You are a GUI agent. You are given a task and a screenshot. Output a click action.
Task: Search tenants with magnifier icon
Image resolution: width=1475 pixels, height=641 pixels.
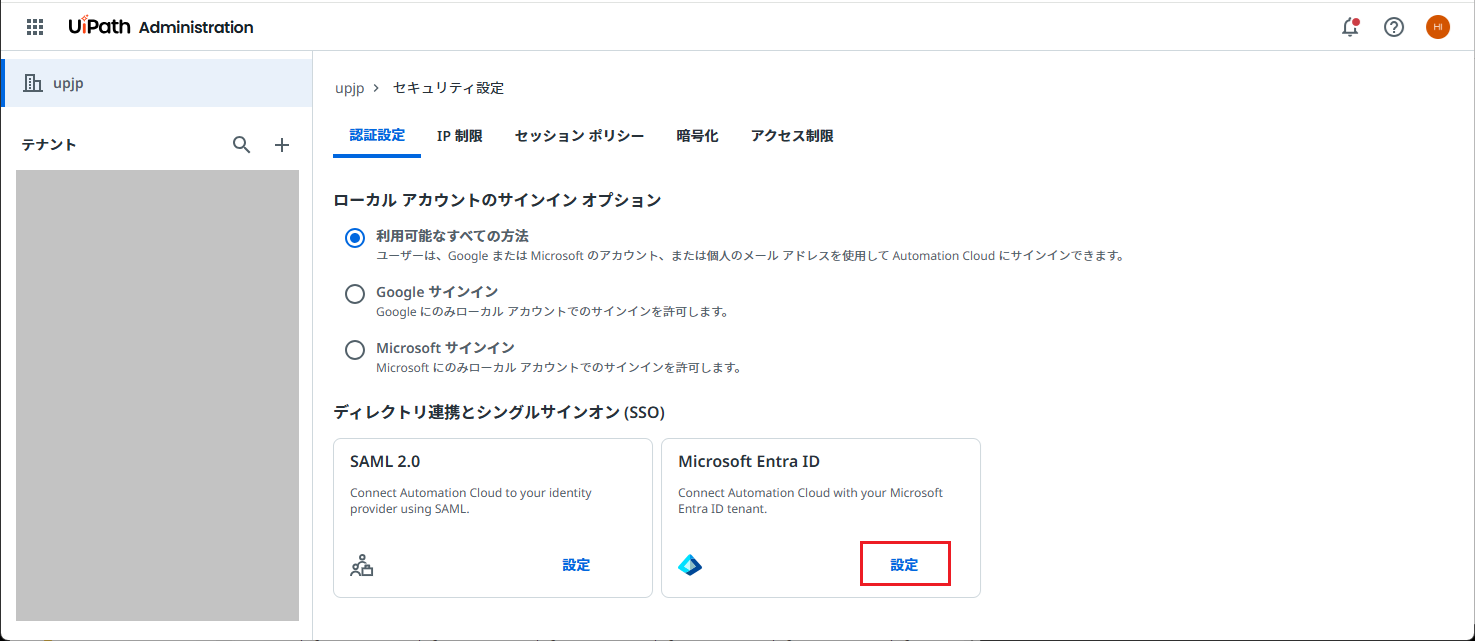(x=241, y=145)
